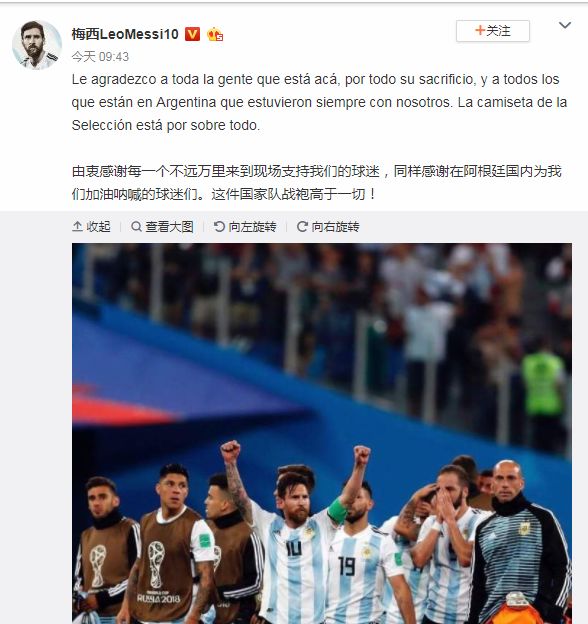Expand the post options chevron menu
This screenshot has width=588, height=624.
(565, 25)
